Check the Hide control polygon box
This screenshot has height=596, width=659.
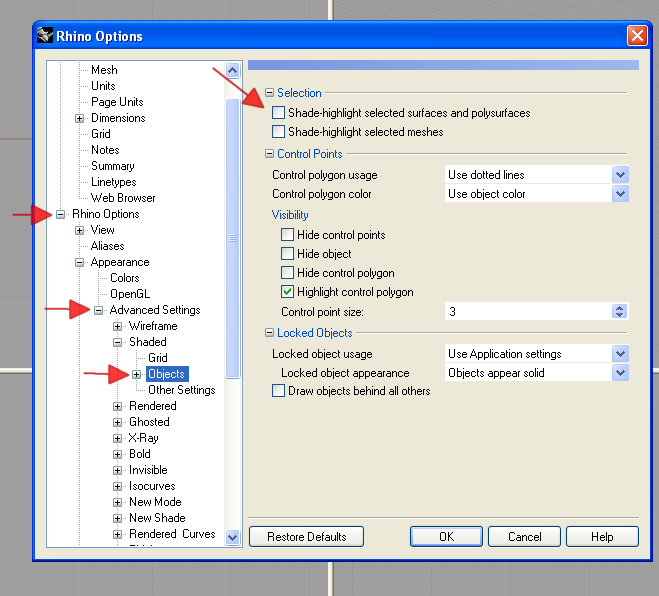[x=287, y=272]
